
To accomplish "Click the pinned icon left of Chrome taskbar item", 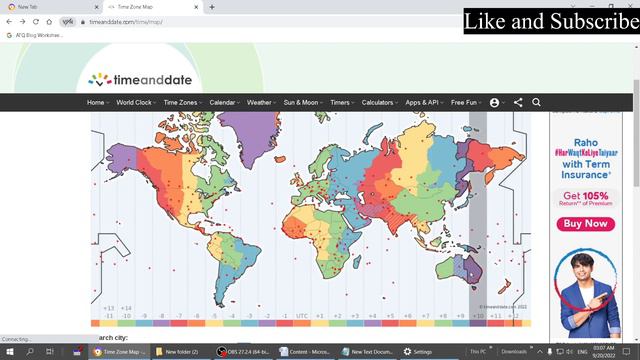I will [77, 351].
